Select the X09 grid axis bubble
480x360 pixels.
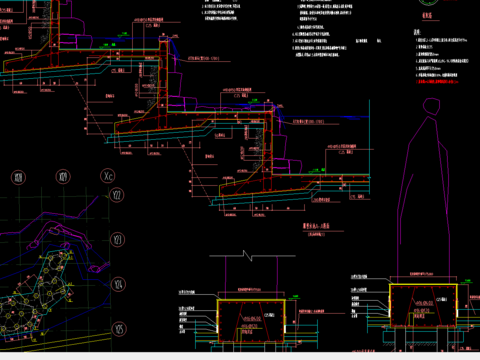click(63, 177)
